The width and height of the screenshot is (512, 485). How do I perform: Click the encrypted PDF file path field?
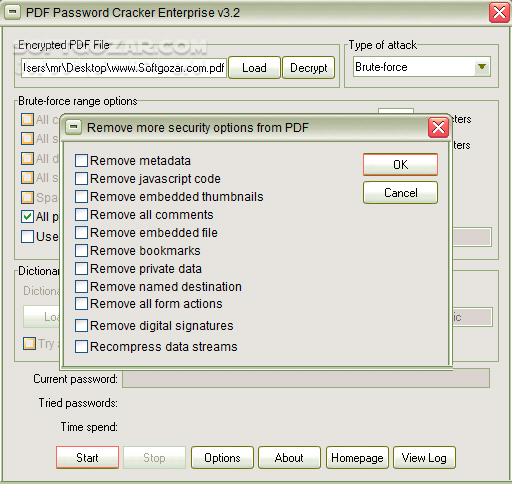tap(124, 68)
